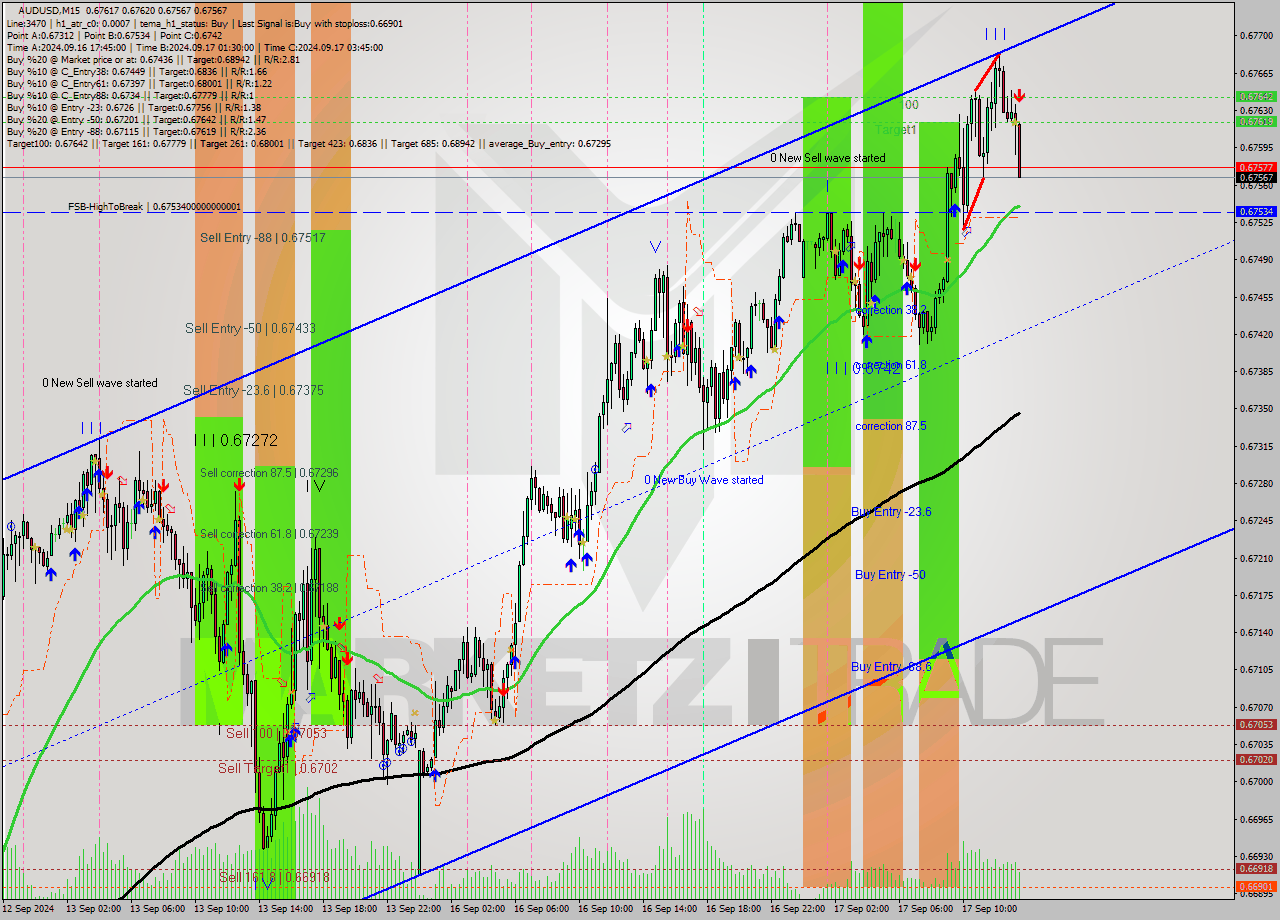The width and height of the screenshot is (1280, 920).
Task: Click the 'Sell Target1 | 0.6702' label
Action: click(x=278, y=768)
